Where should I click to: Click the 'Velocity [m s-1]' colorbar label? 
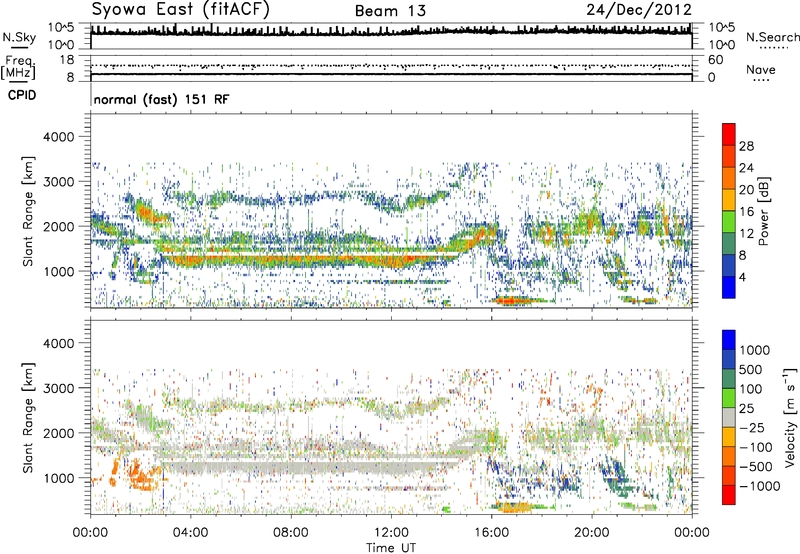[x=790, y=417]
